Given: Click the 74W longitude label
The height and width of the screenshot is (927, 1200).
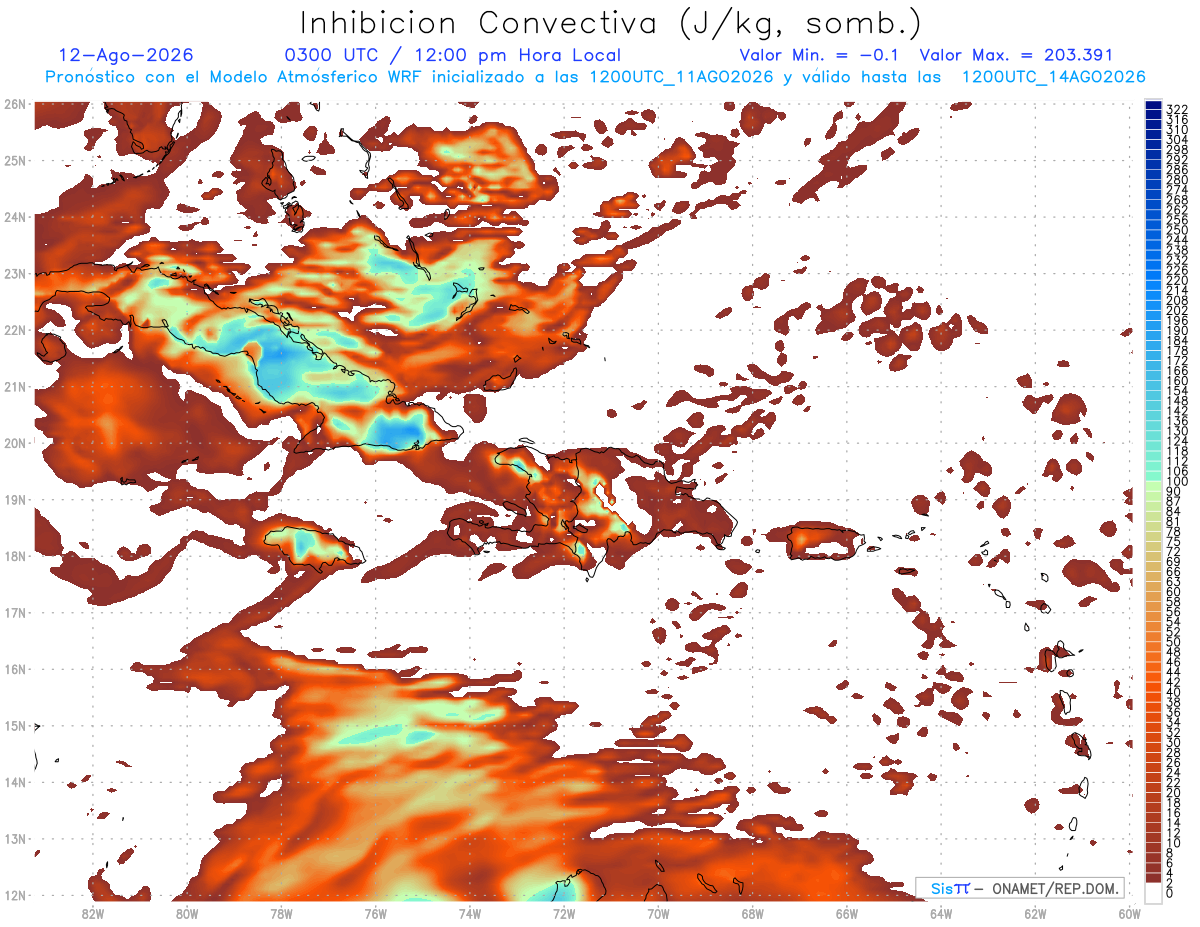Looking at the screenshot, I should (470, 913).
